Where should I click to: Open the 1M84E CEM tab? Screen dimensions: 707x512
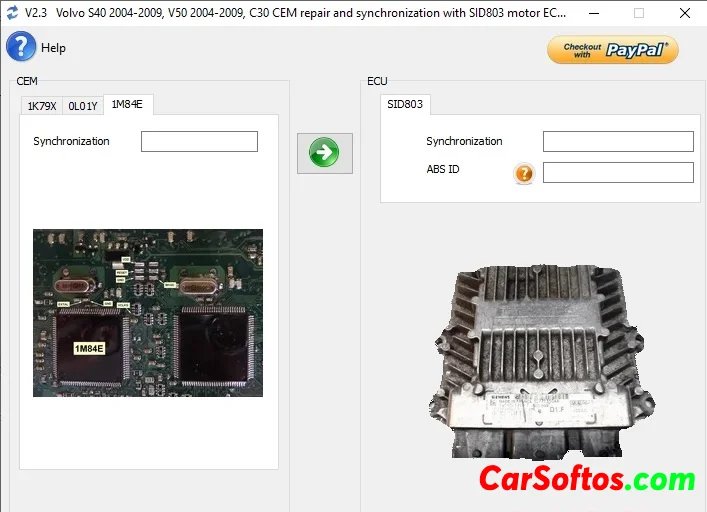[x=127, y=104]
